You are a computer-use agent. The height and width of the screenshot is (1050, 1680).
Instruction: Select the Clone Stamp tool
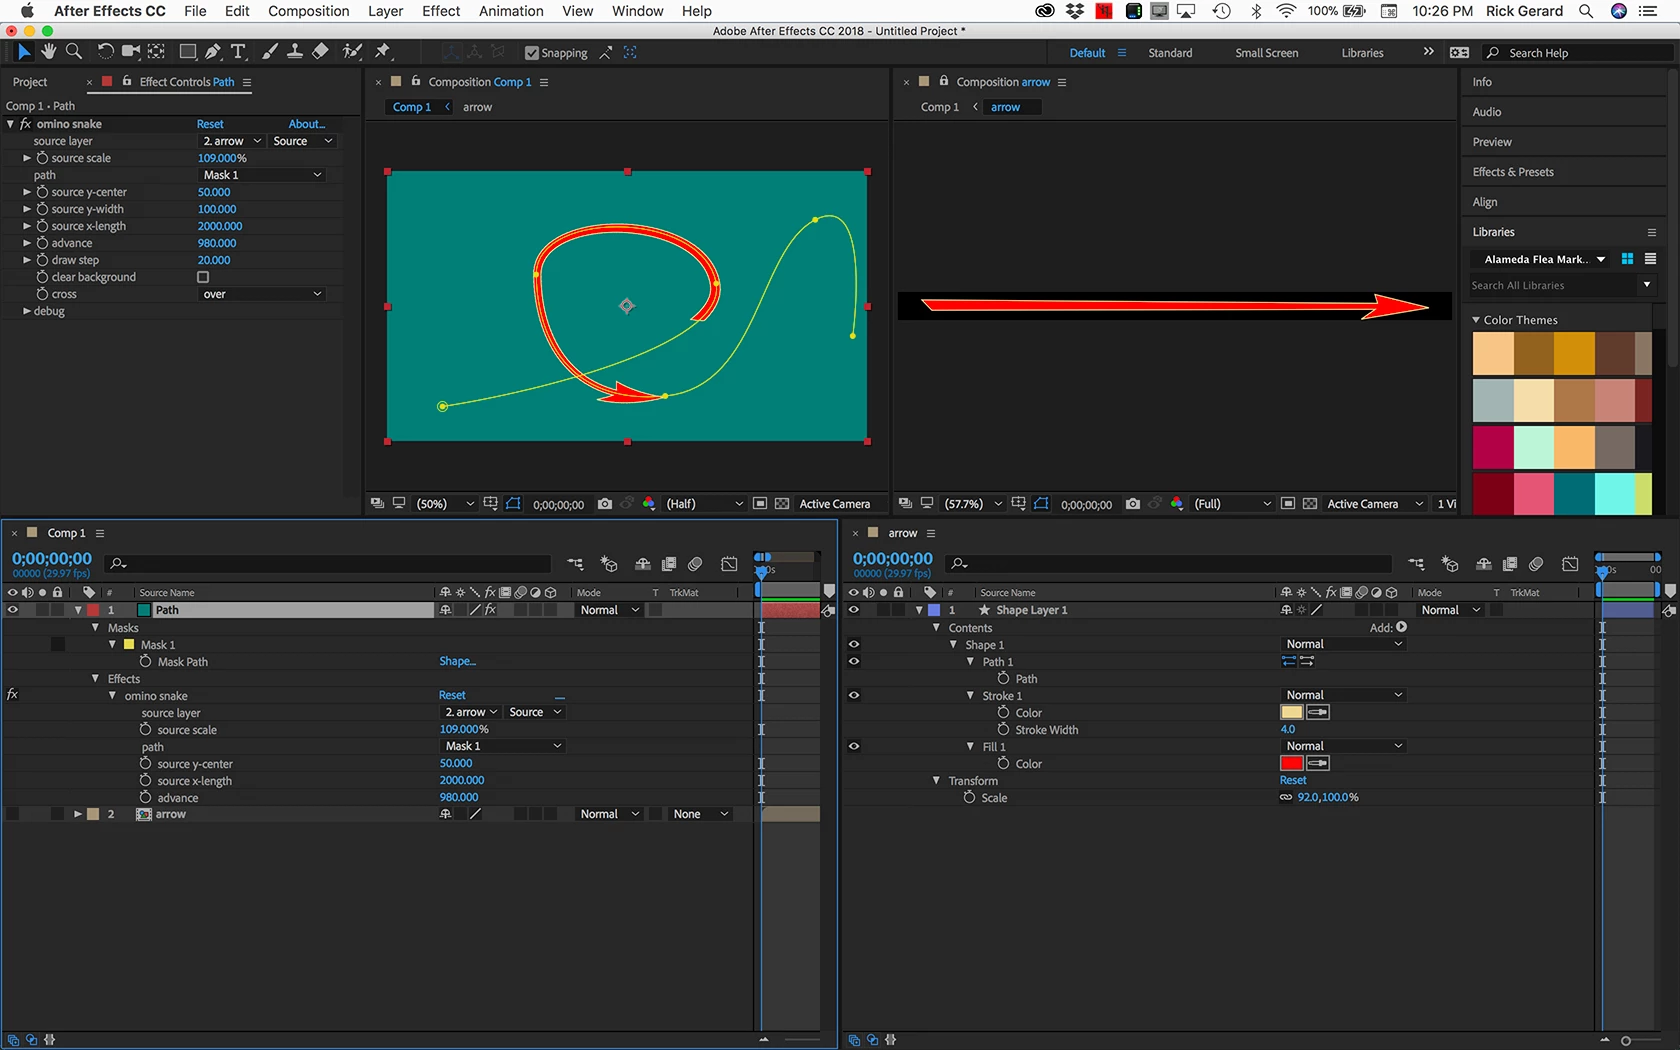click(x=295, y=52)
